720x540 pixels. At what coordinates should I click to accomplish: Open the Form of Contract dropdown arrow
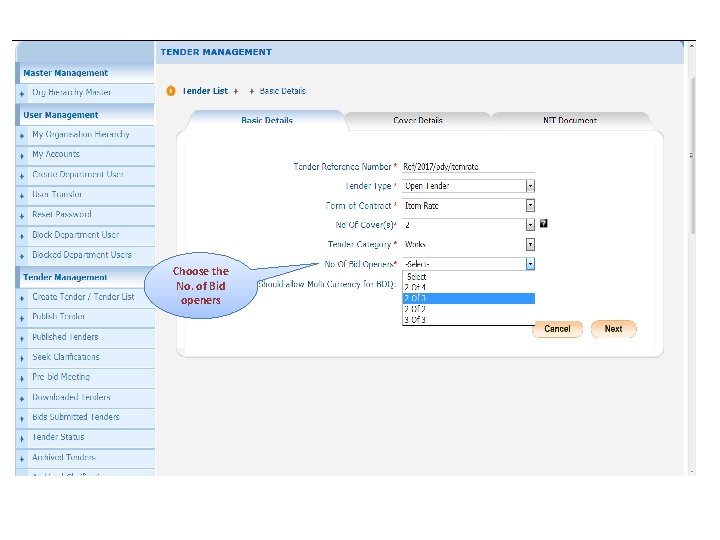point(530,205)
